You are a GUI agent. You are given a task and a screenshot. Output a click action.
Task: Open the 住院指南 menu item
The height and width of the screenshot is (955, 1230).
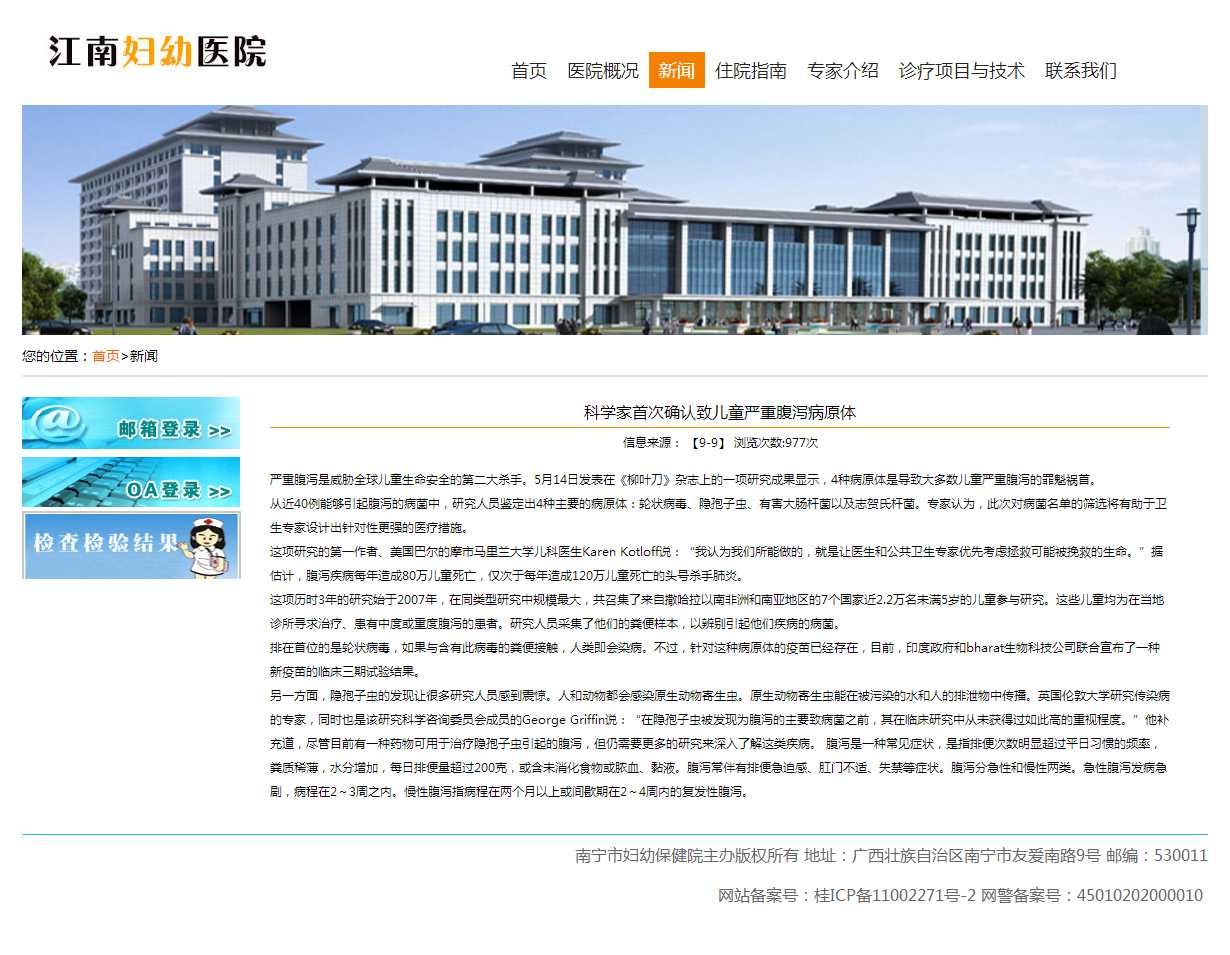(x=751, y=71)
